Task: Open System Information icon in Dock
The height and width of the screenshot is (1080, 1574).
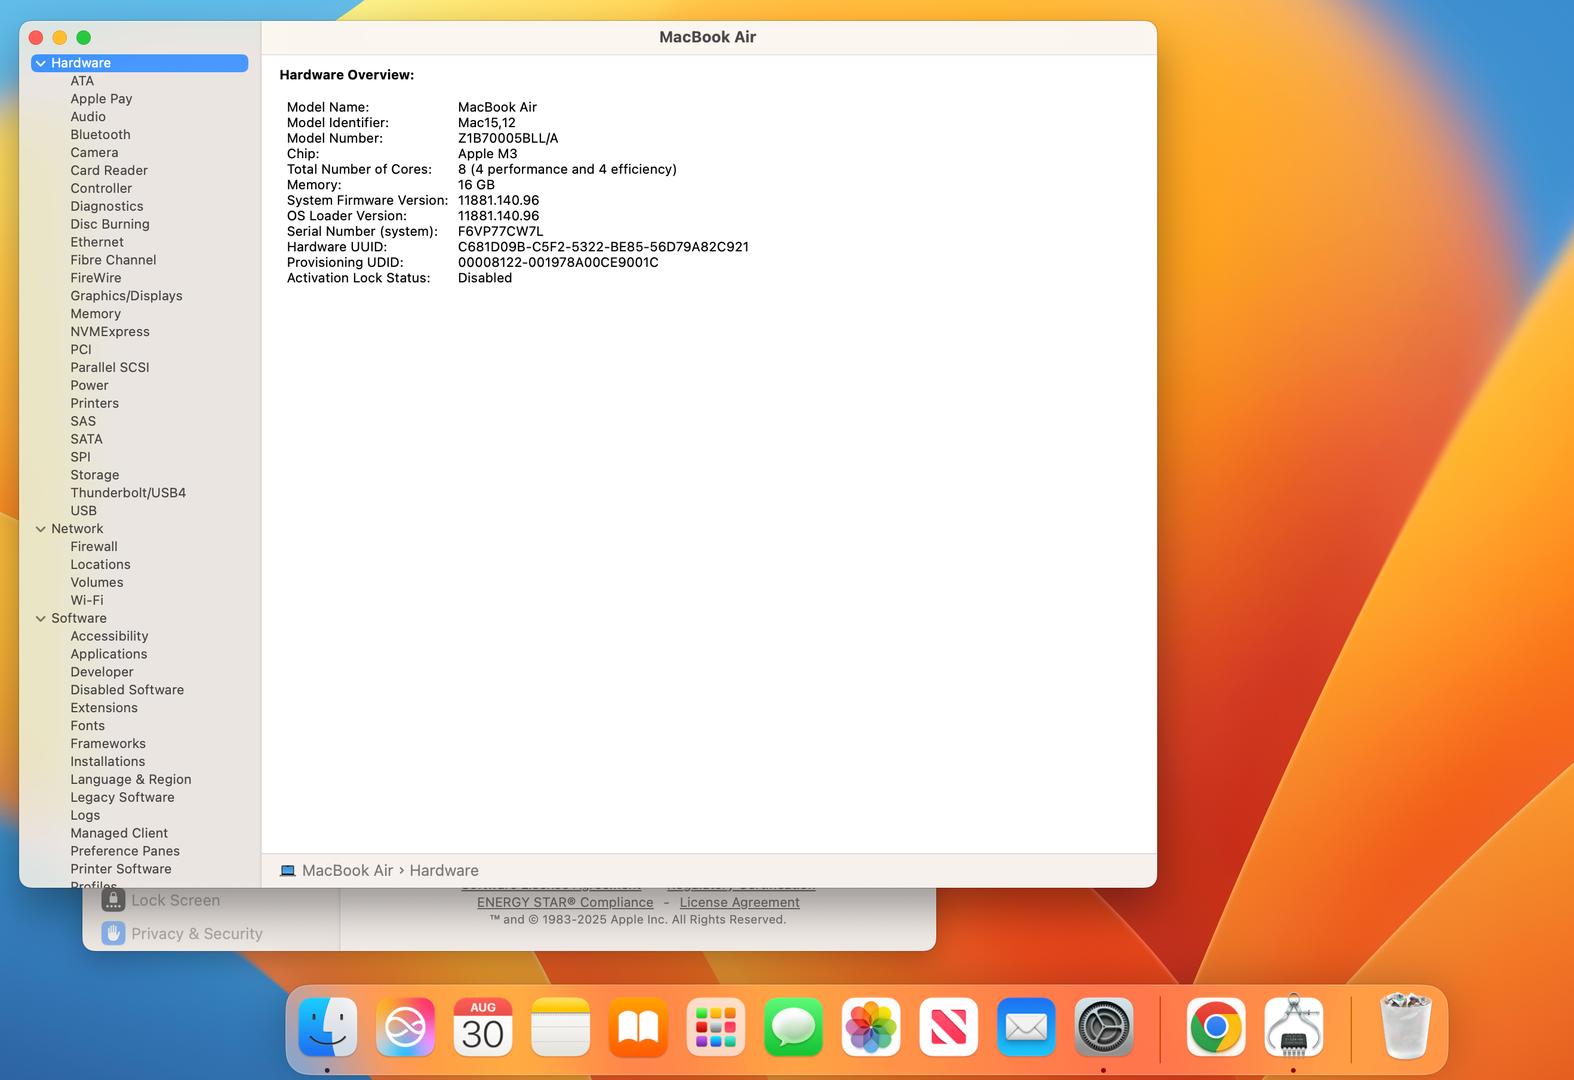Action: coord(1293,1027)
